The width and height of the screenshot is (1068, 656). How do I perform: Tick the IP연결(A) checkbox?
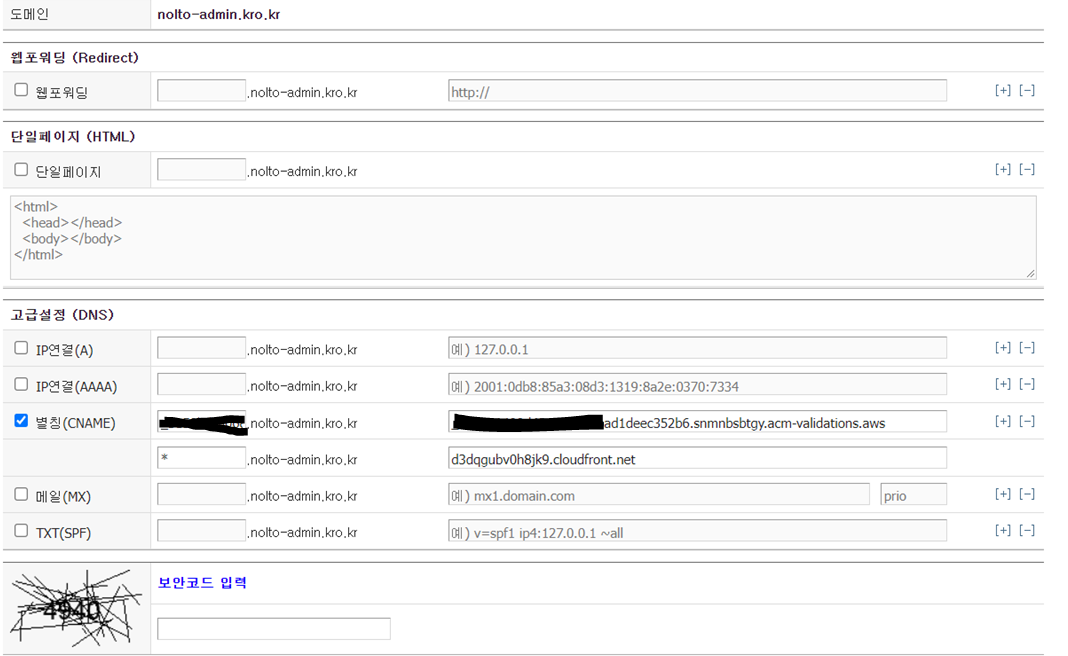pos(21,348)
